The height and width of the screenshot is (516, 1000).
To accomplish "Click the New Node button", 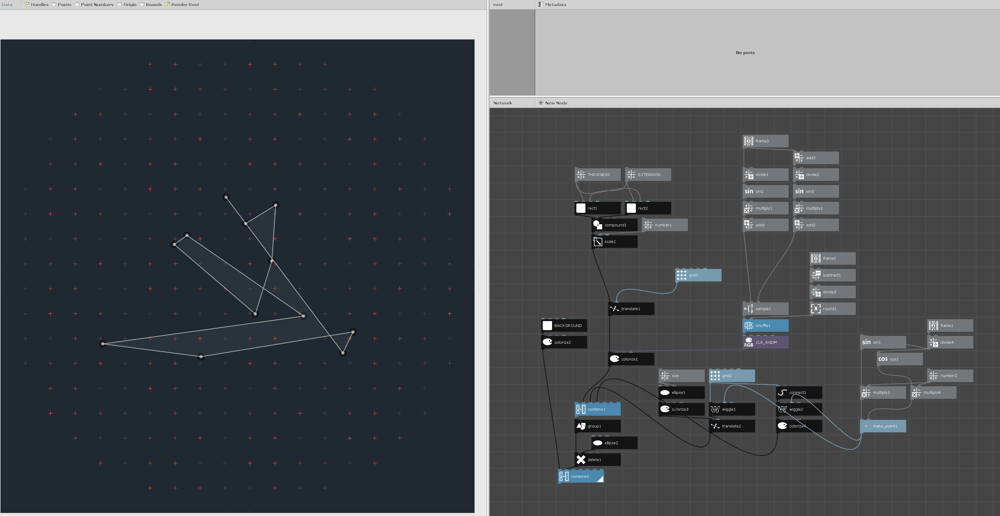I will click(x=552, y=103).
